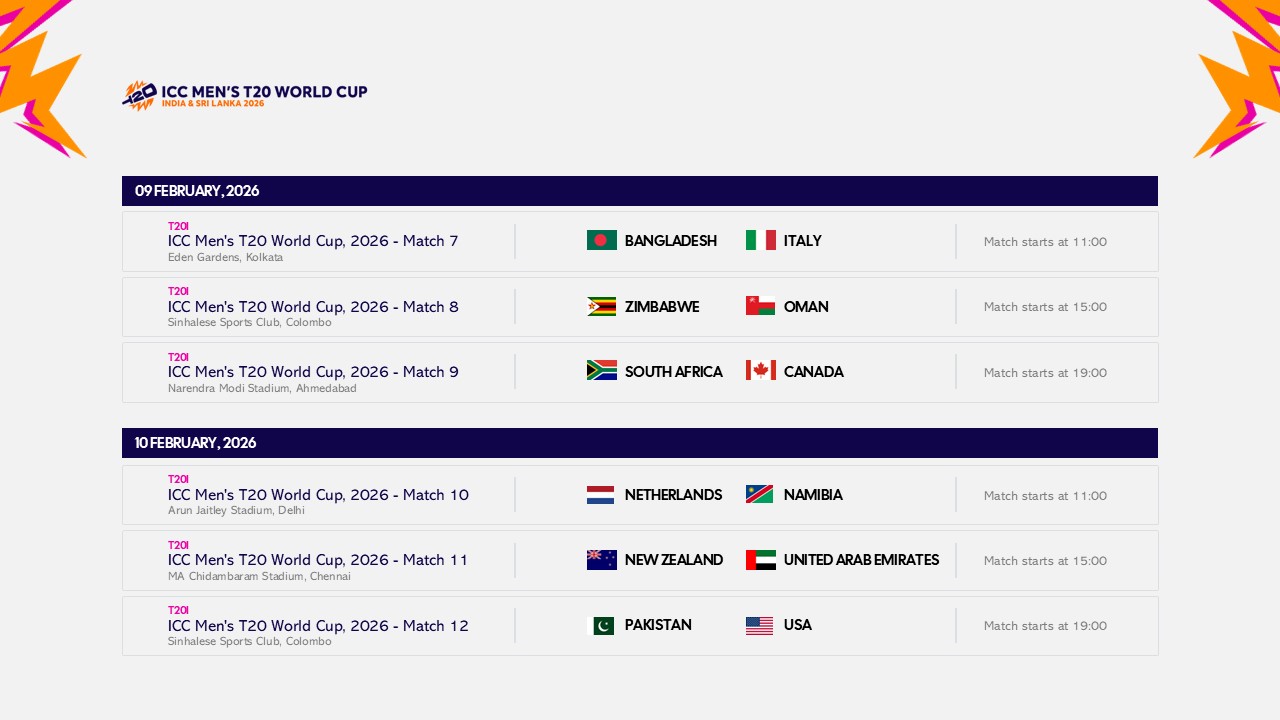Open Match 7 at Eden Gardens, Kolkata
Image resolution: width=1280 pixels, height=720 pixels.
(312, 240)
